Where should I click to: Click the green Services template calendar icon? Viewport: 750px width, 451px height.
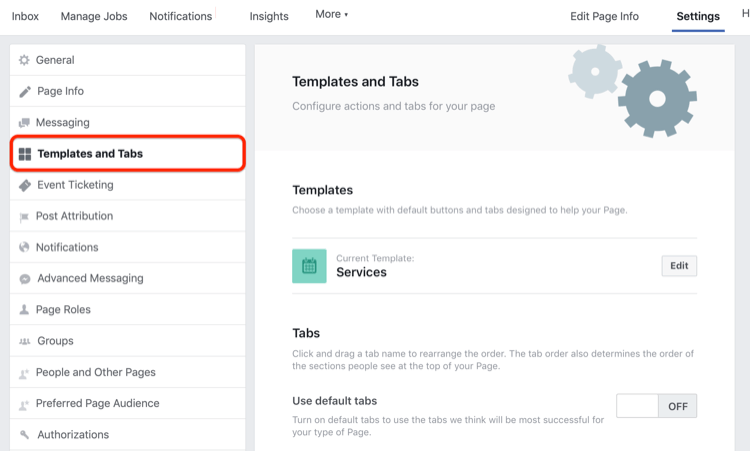tap(309, 266)
